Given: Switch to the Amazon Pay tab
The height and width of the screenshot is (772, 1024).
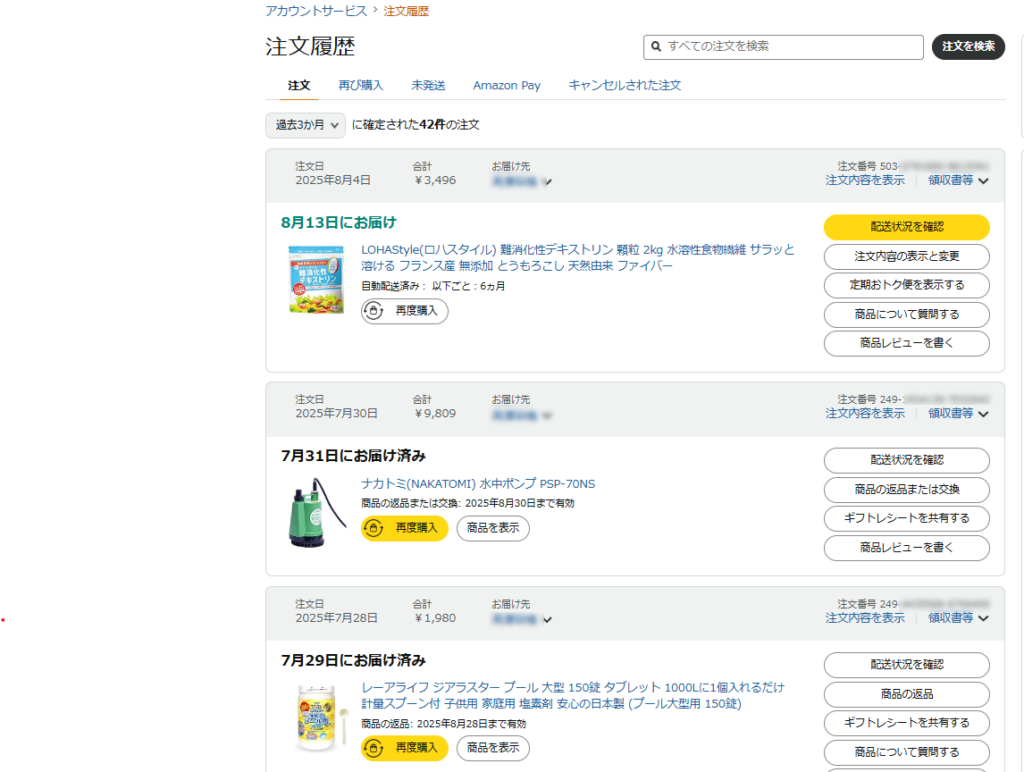Looking at the screenshot, I should [x=507, y=86].
